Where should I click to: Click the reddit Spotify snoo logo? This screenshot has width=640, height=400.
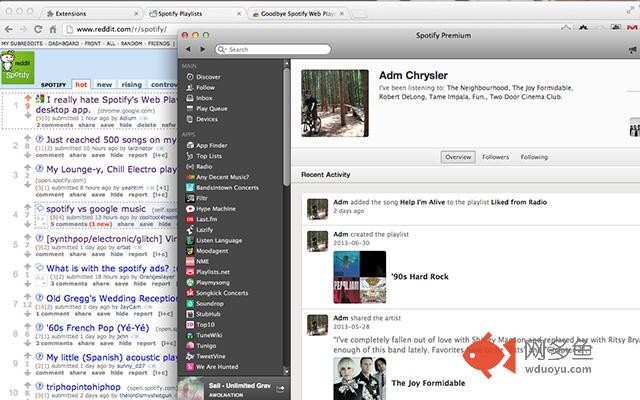[17, 67]
